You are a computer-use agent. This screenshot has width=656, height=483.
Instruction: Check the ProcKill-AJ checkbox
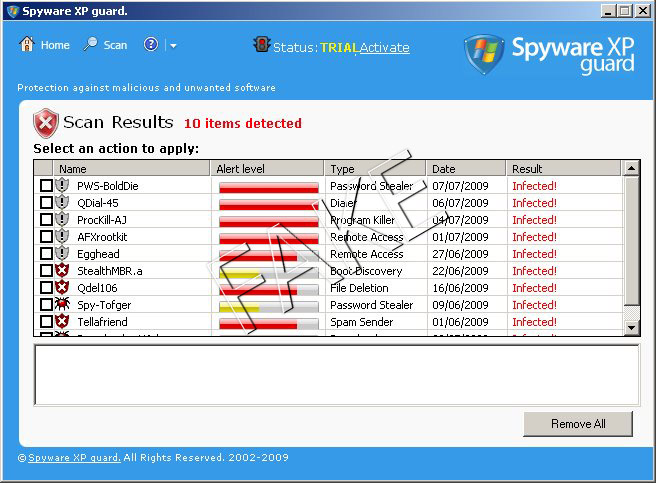point(46,220)
